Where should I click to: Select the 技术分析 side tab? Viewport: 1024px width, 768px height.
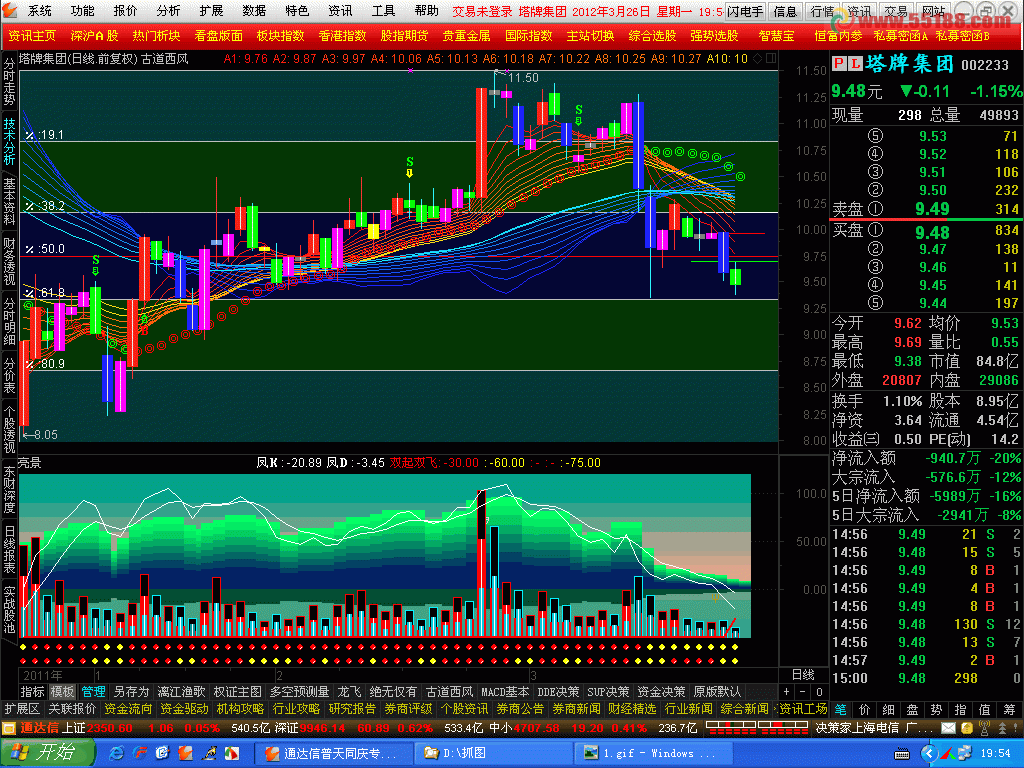9,142
